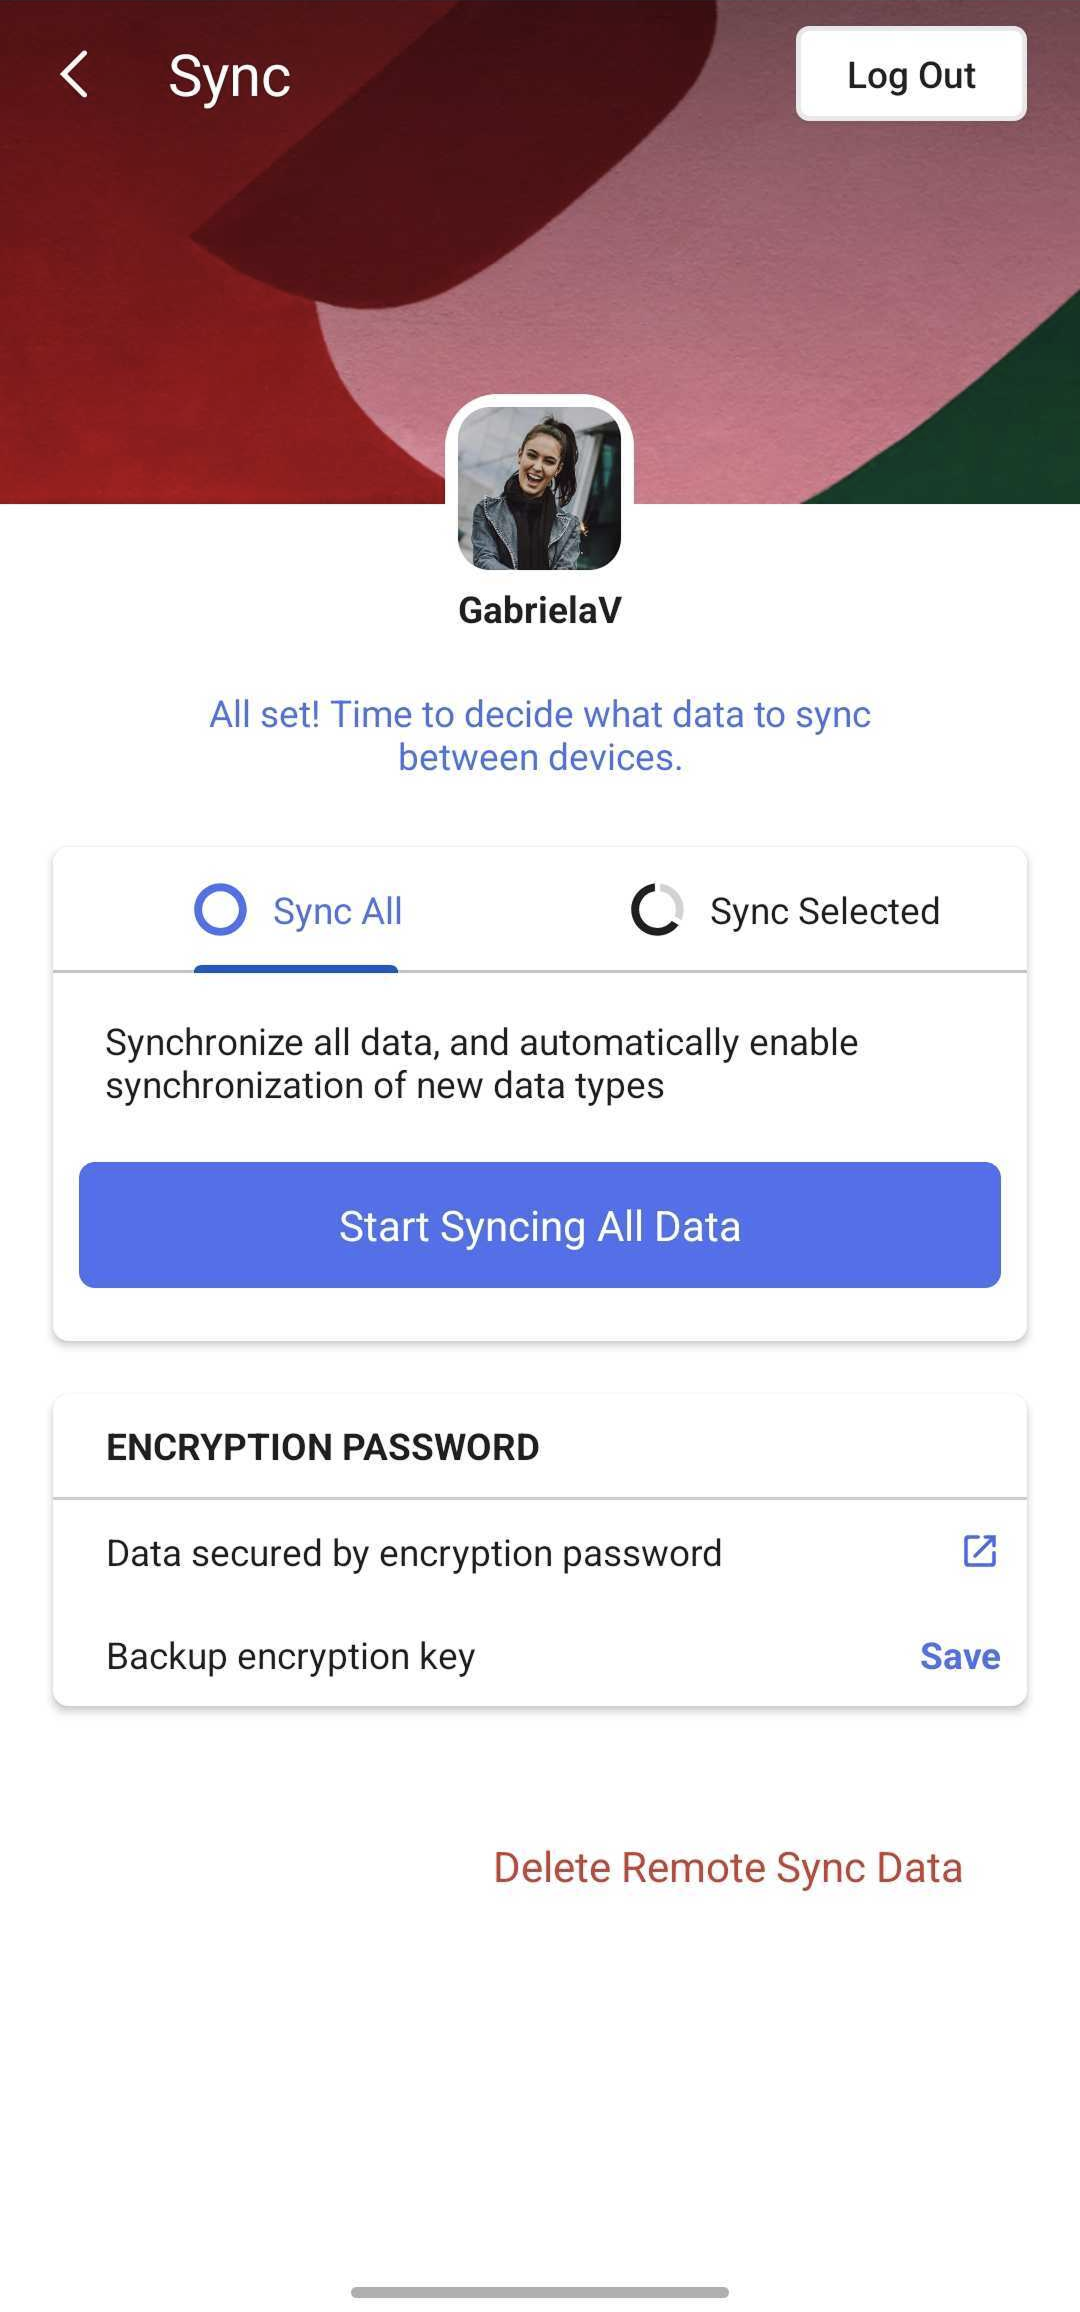Click the Sync Selected partial-circle icon
The height and width of the screenshot is (2312, 1080).
point(657,910)
